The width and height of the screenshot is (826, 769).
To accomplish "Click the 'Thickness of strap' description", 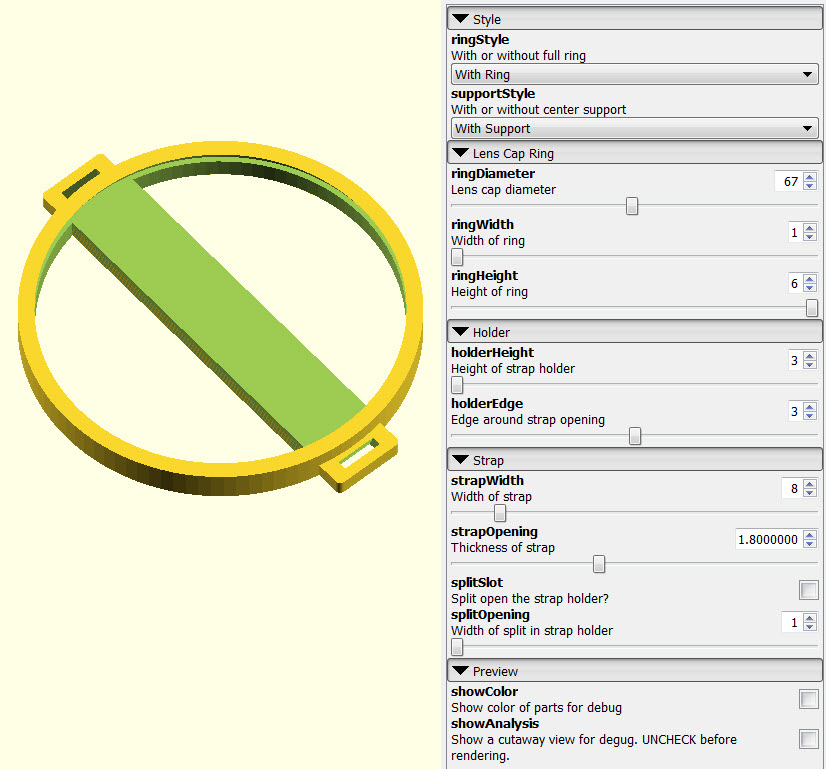I will pos(503,548).
